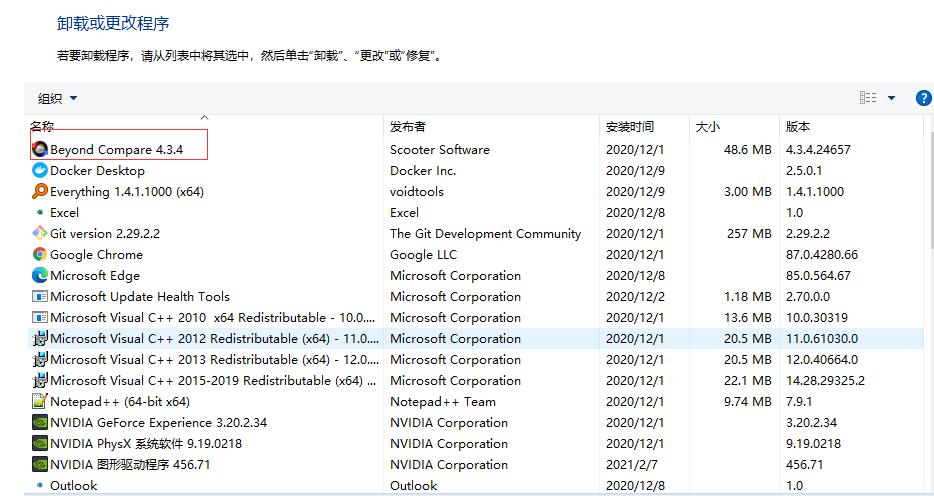
Task: Click version 14.28.29325.2
Action: pyautogui.click(x=825, y=380)
